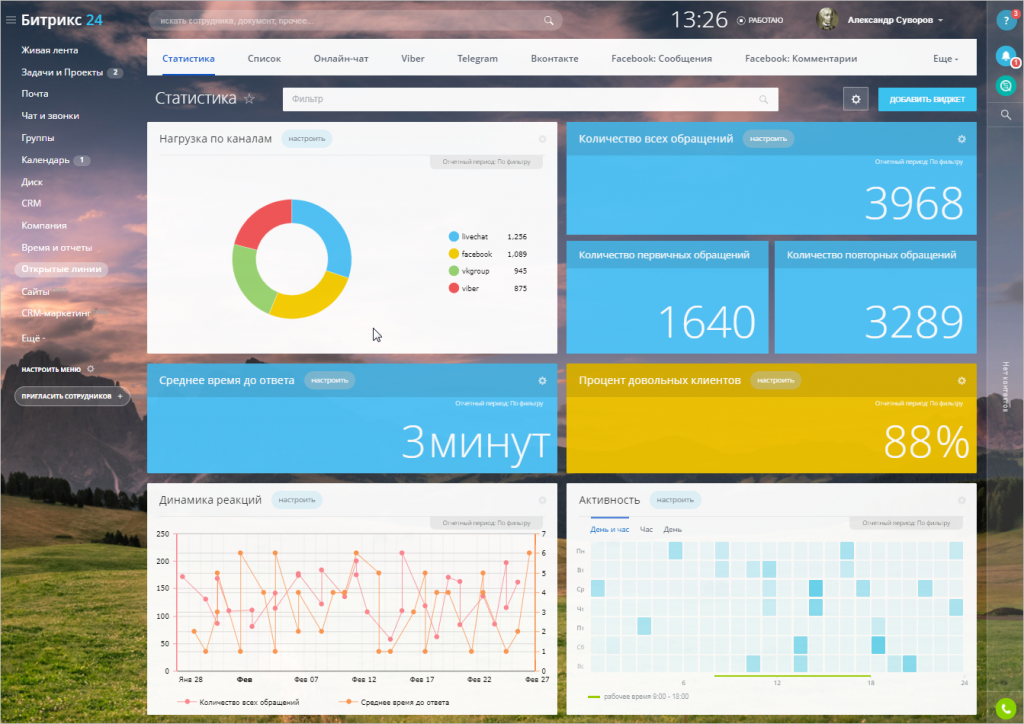This screenshot has width=1024, height=724.
Task: Toggle the Работаю work status indicator
Action: [x=760, y=20]
